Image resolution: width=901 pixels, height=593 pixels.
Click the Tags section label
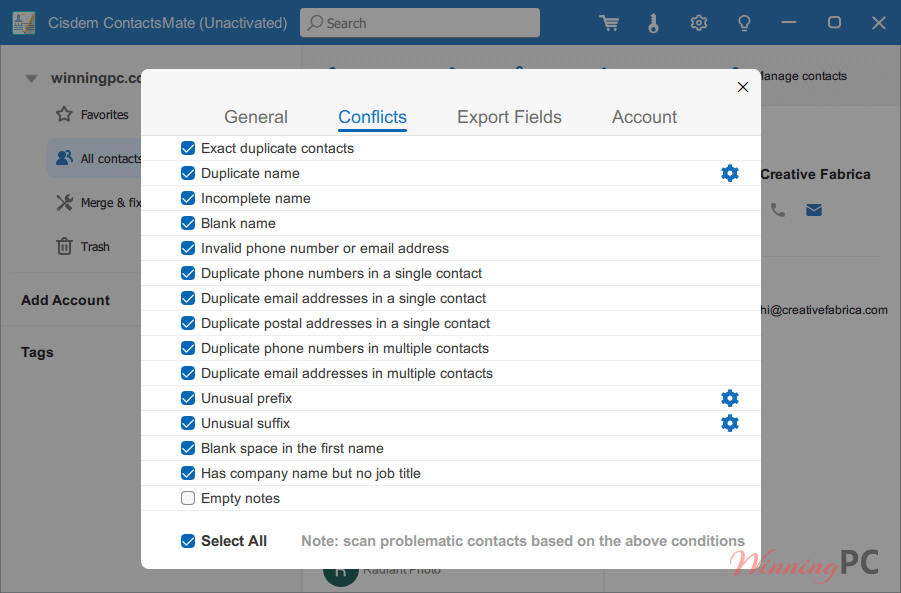[37, 352]
